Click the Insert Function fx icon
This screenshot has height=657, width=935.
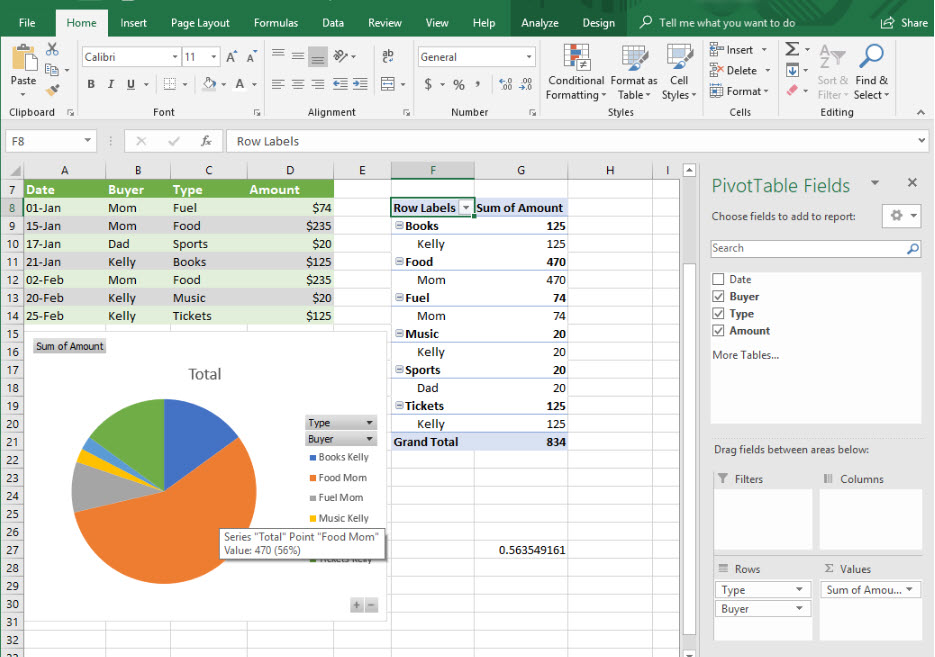pyautogui.click(x=205, y=142)
